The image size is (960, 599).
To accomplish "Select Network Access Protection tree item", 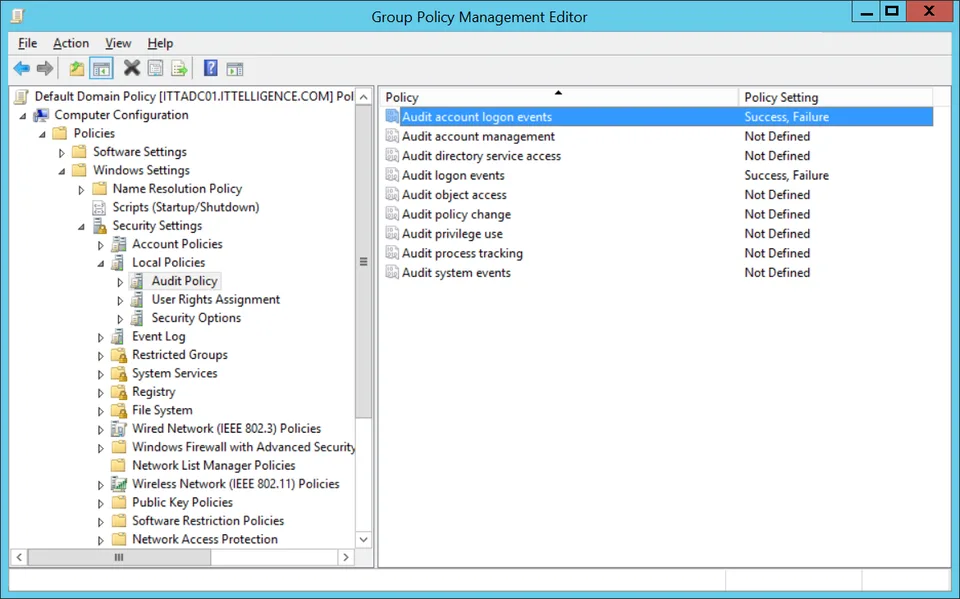I will 205,539.
